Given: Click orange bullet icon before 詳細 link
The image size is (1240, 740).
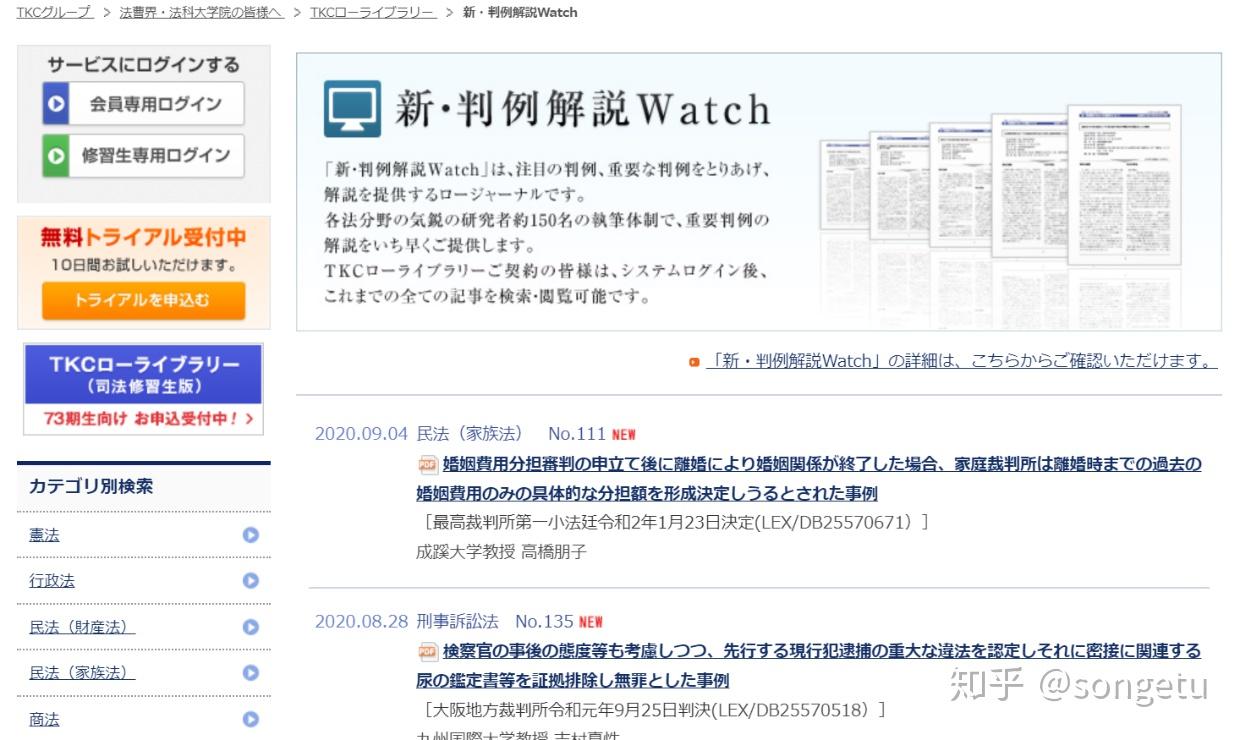Looking at the screenshot, I should pos(694,362).
